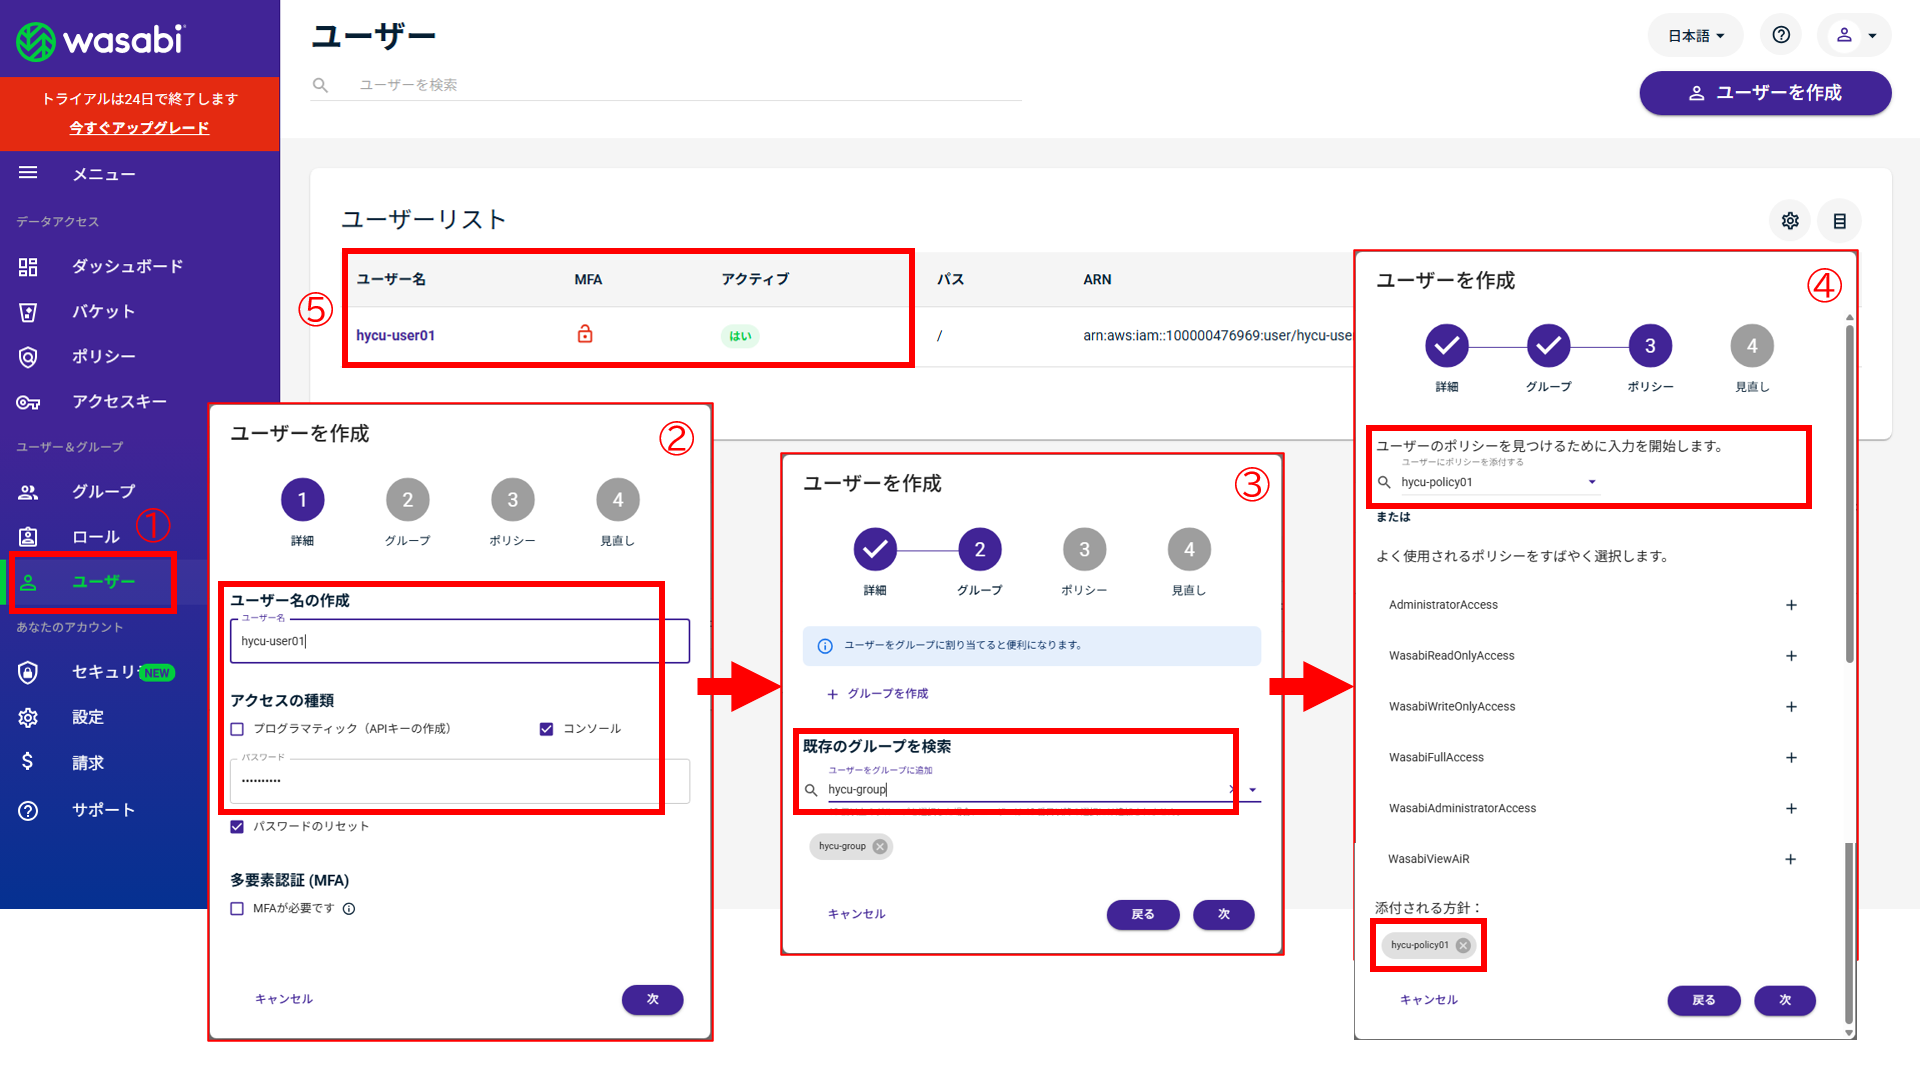Toggle the MFAが必要です checkbox
This screenshot has width=1920, height=1080.
[x=237, y=909]
